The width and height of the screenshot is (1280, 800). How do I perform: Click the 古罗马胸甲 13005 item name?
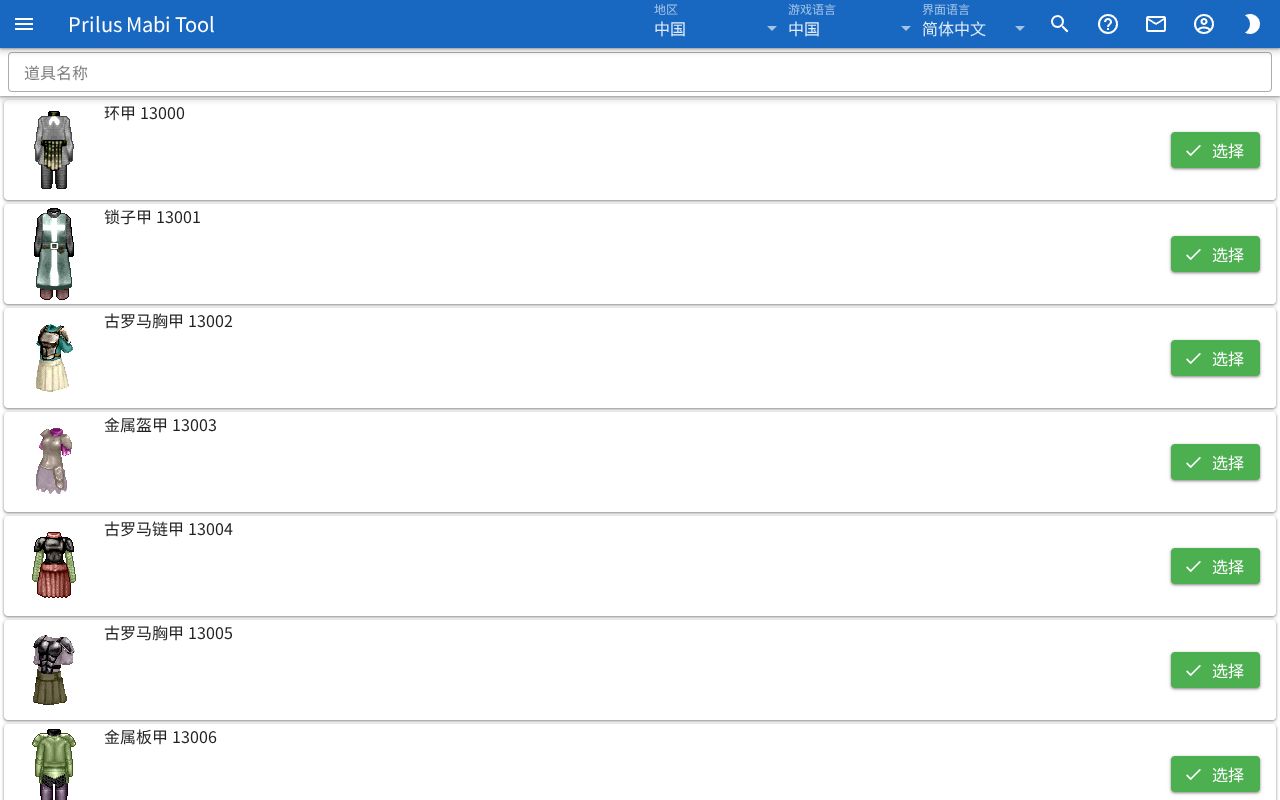coord(168,633)
